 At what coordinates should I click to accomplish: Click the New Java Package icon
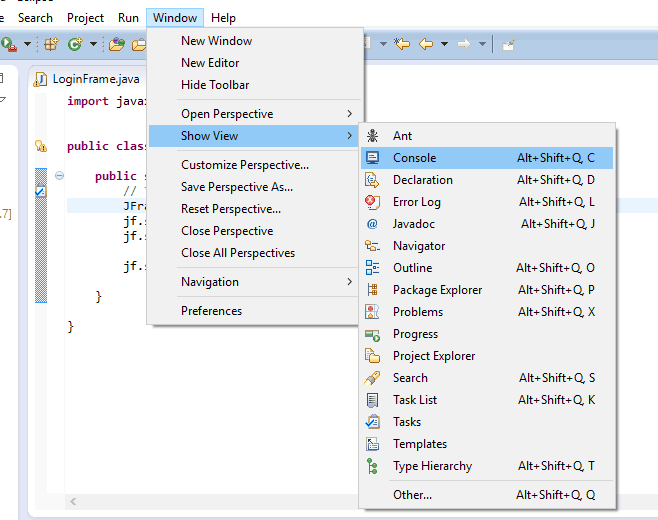51,44
